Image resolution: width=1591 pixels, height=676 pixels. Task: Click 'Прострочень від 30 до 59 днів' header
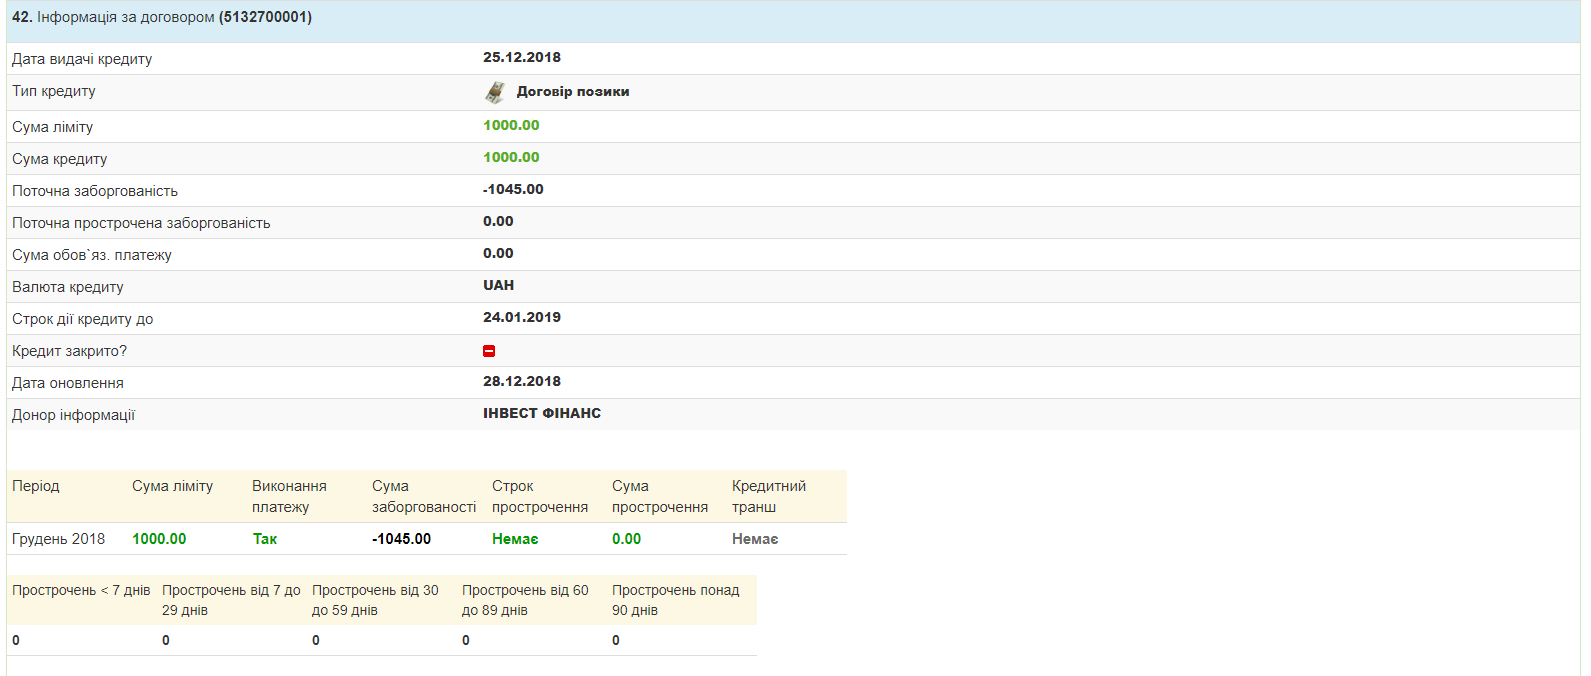pos(375,600)
